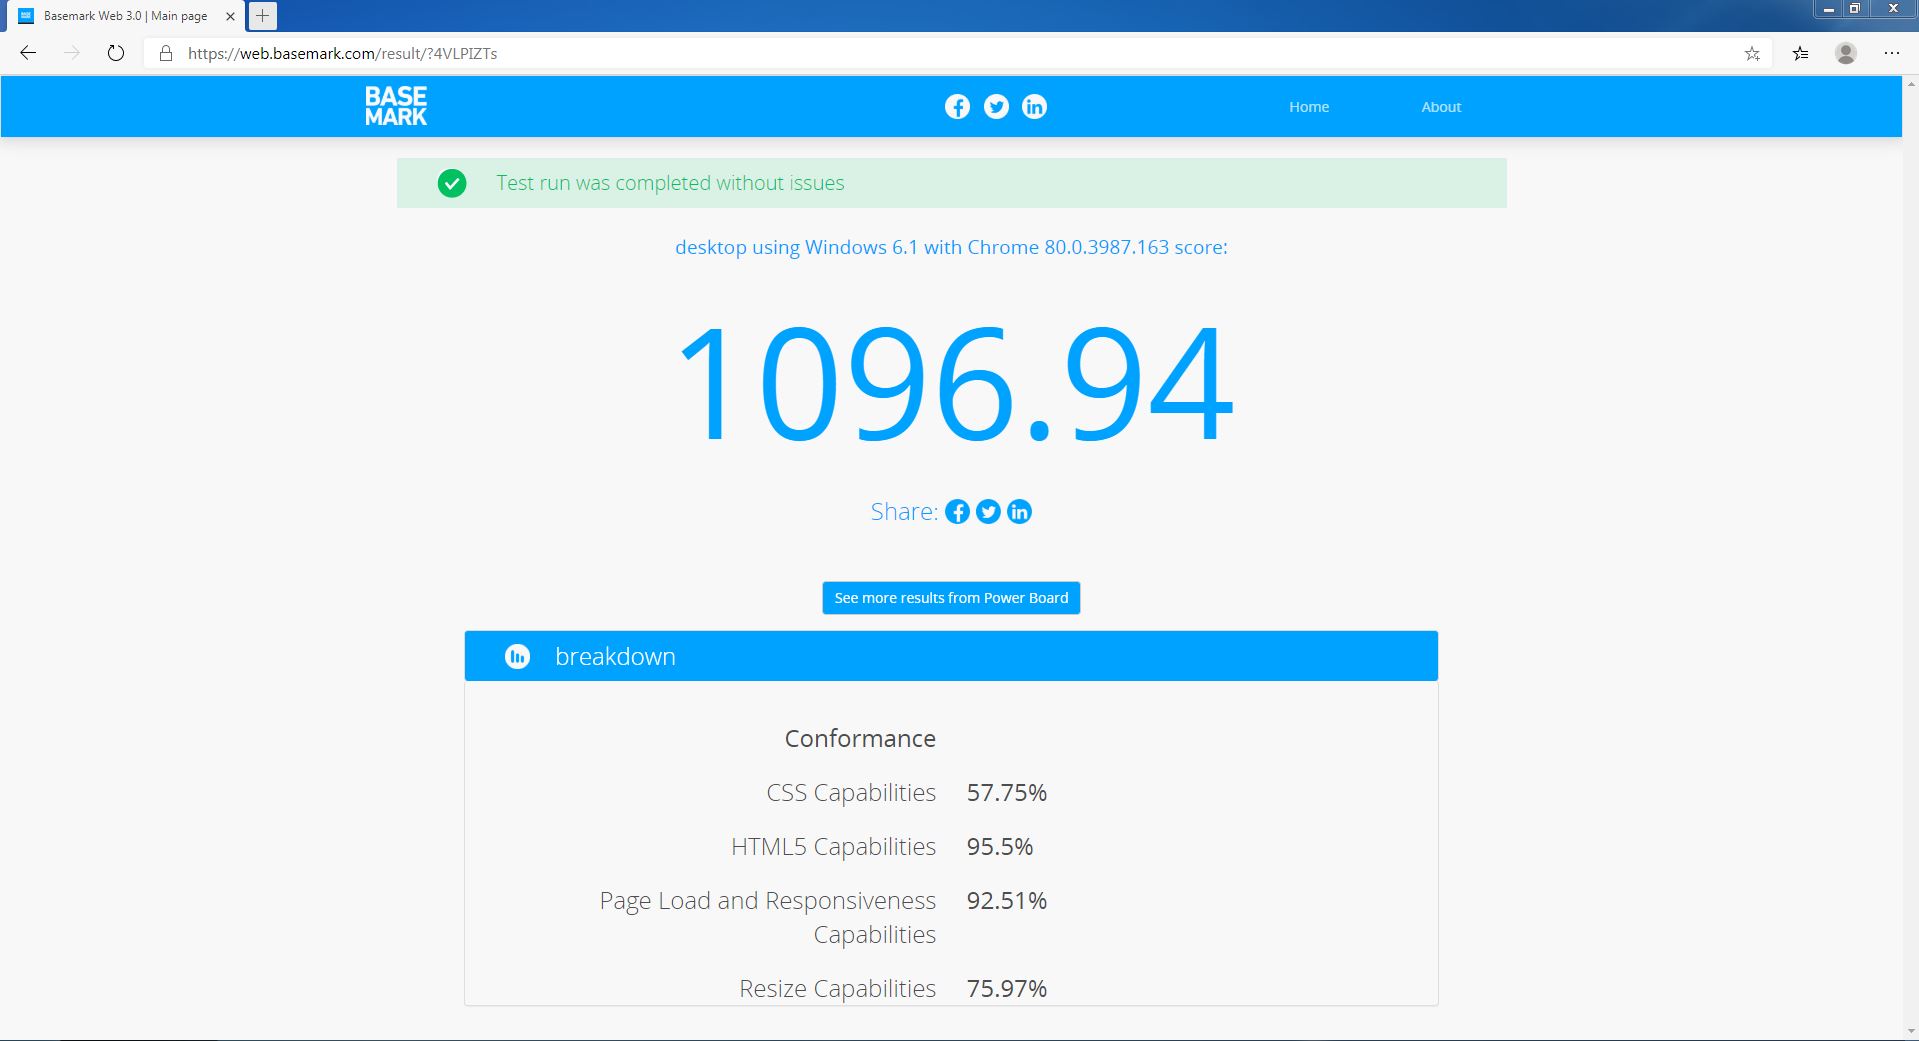
Task: Open the browser settings ellipsis menu
Action: [x=1892, y=53]
